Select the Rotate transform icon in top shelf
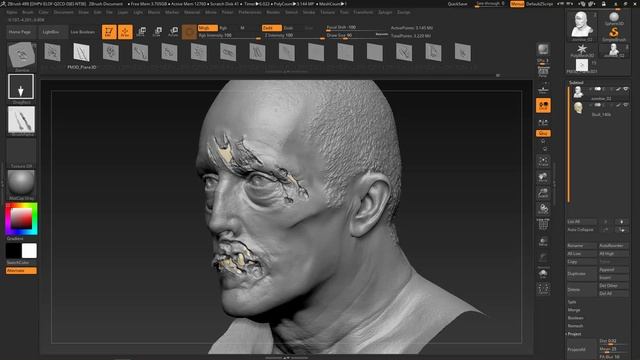This screenshot has height=360, width=640. (173, 32)
